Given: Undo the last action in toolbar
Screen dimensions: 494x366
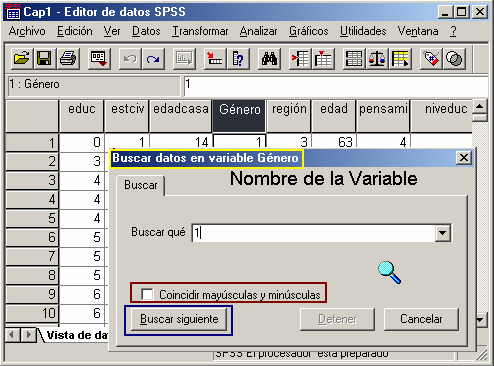Looking at the screenshot, I should pos(130,59).
